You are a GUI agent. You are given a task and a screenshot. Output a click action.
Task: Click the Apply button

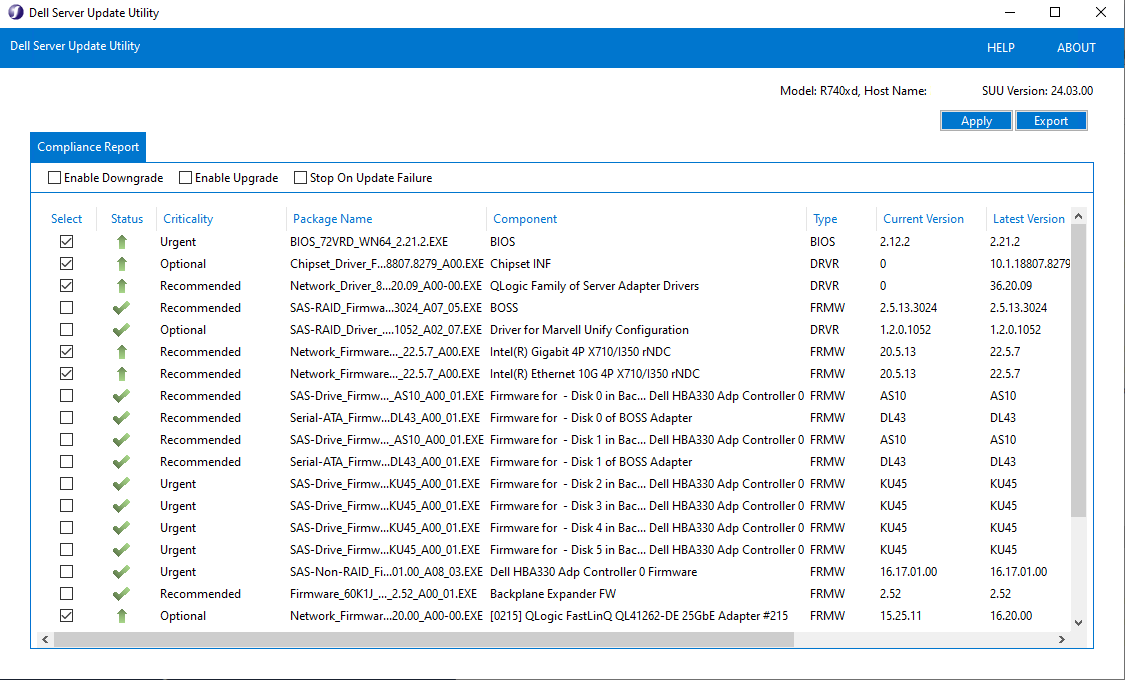coord(975,120)
